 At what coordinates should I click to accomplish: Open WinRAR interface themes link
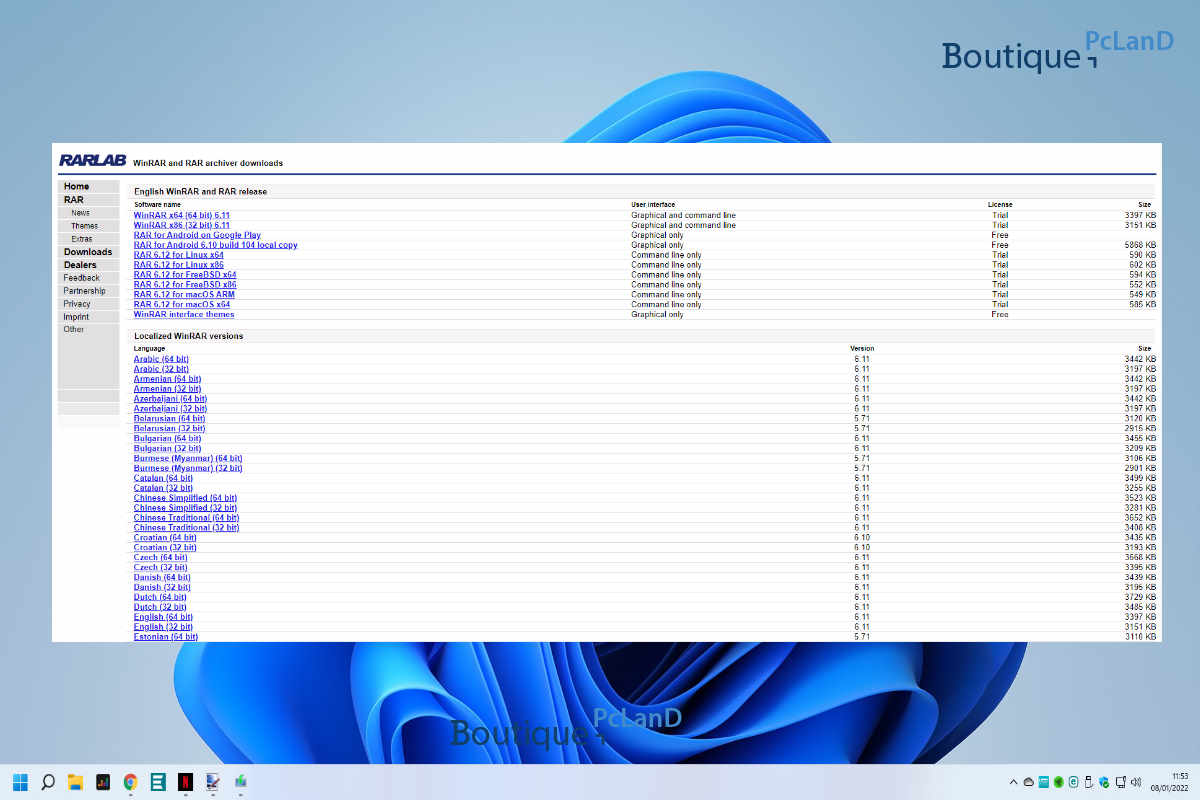(x=184, y=314)
